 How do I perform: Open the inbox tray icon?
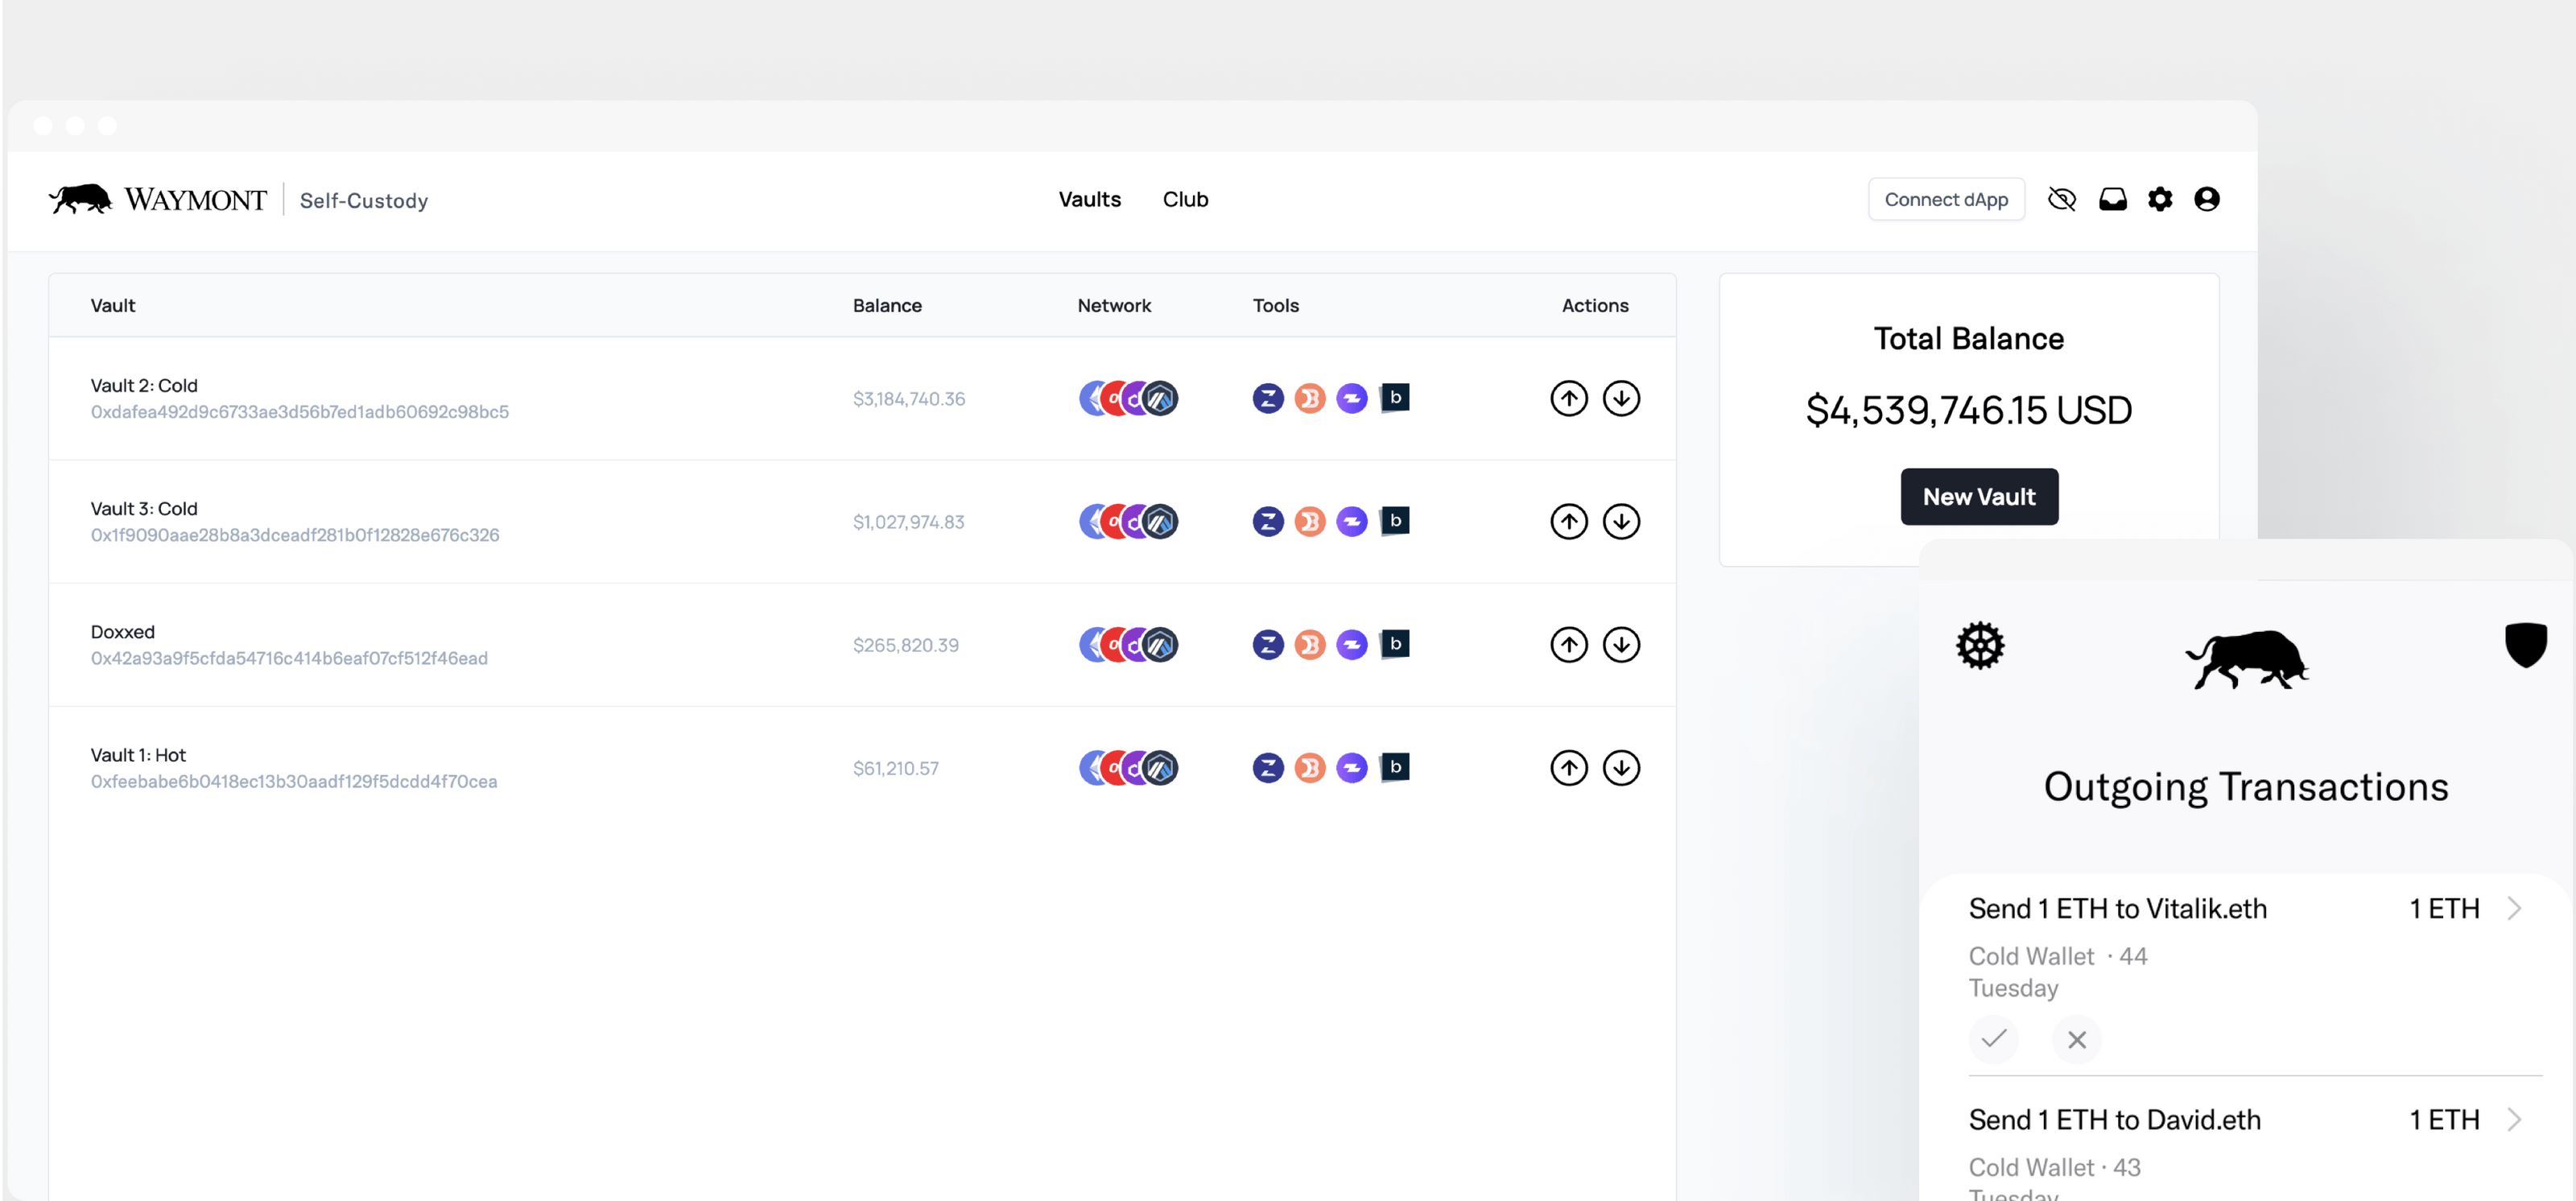[2112, 199]
